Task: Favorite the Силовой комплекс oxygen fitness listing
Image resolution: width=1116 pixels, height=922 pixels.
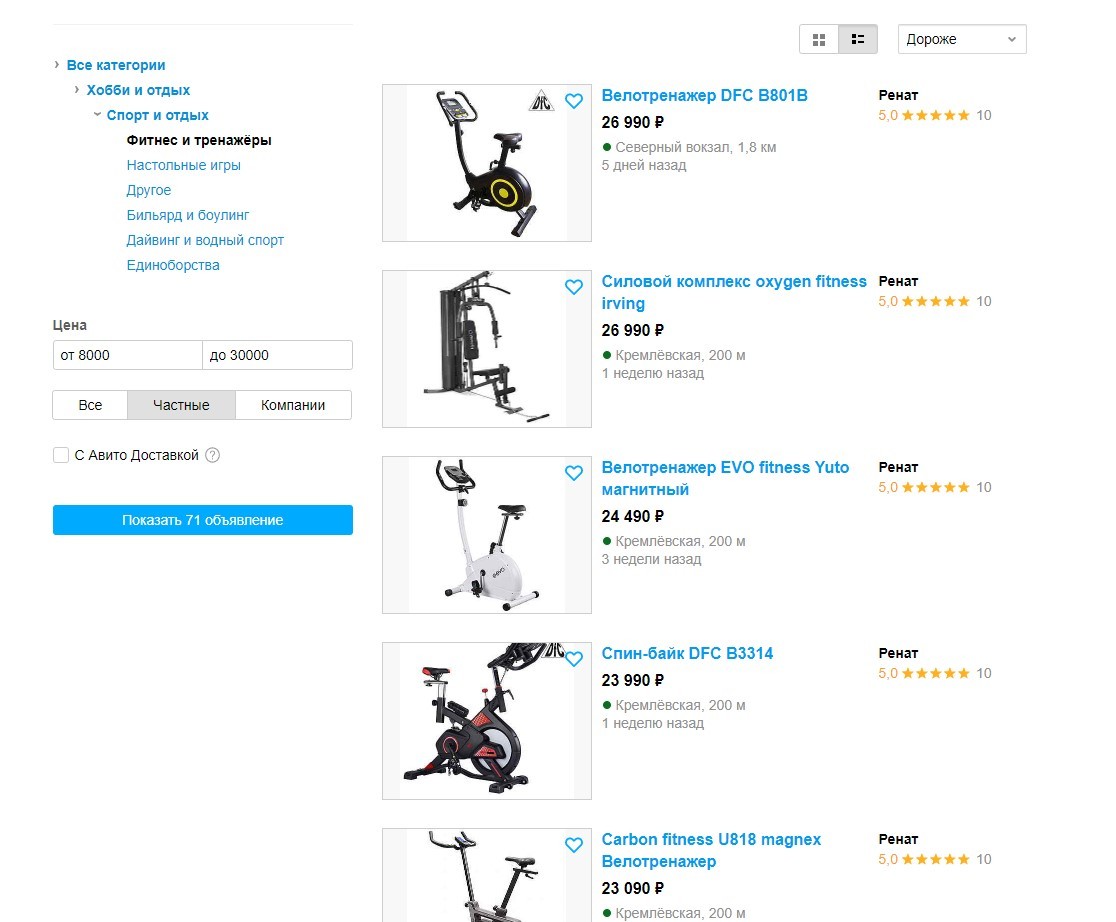Action: coord(574,287)
